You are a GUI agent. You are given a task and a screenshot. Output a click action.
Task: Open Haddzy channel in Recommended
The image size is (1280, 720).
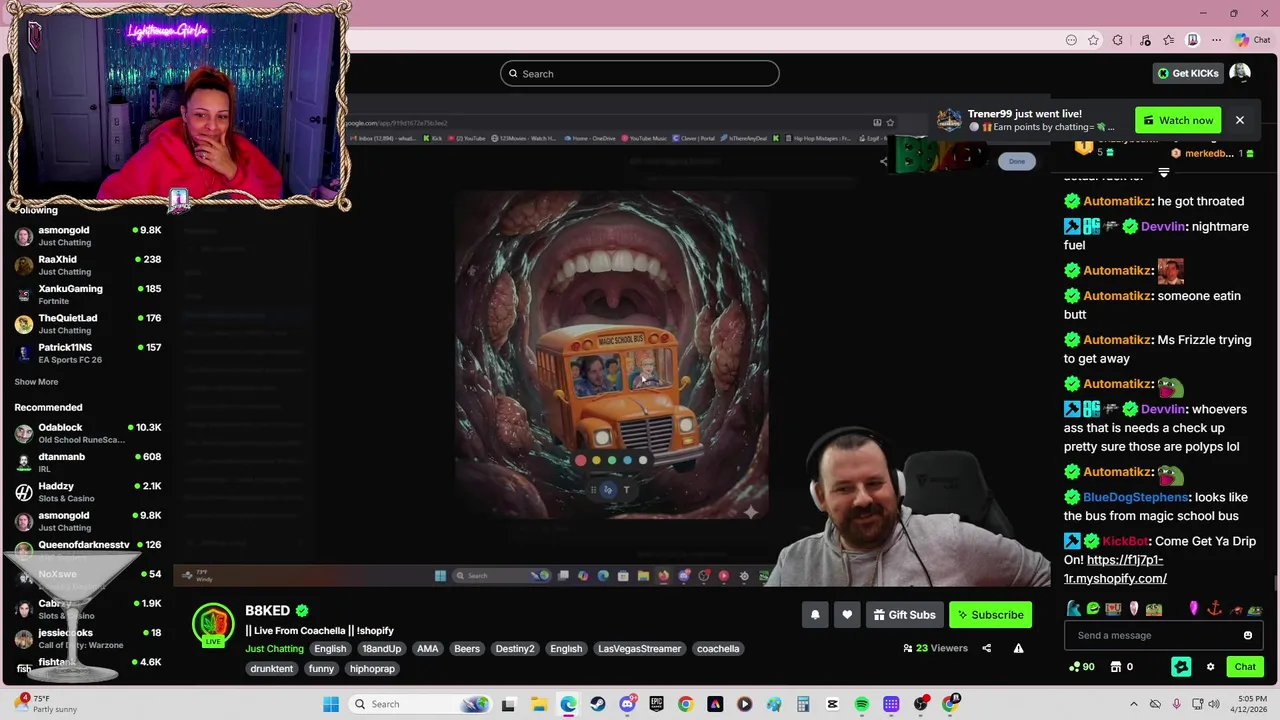88,491
